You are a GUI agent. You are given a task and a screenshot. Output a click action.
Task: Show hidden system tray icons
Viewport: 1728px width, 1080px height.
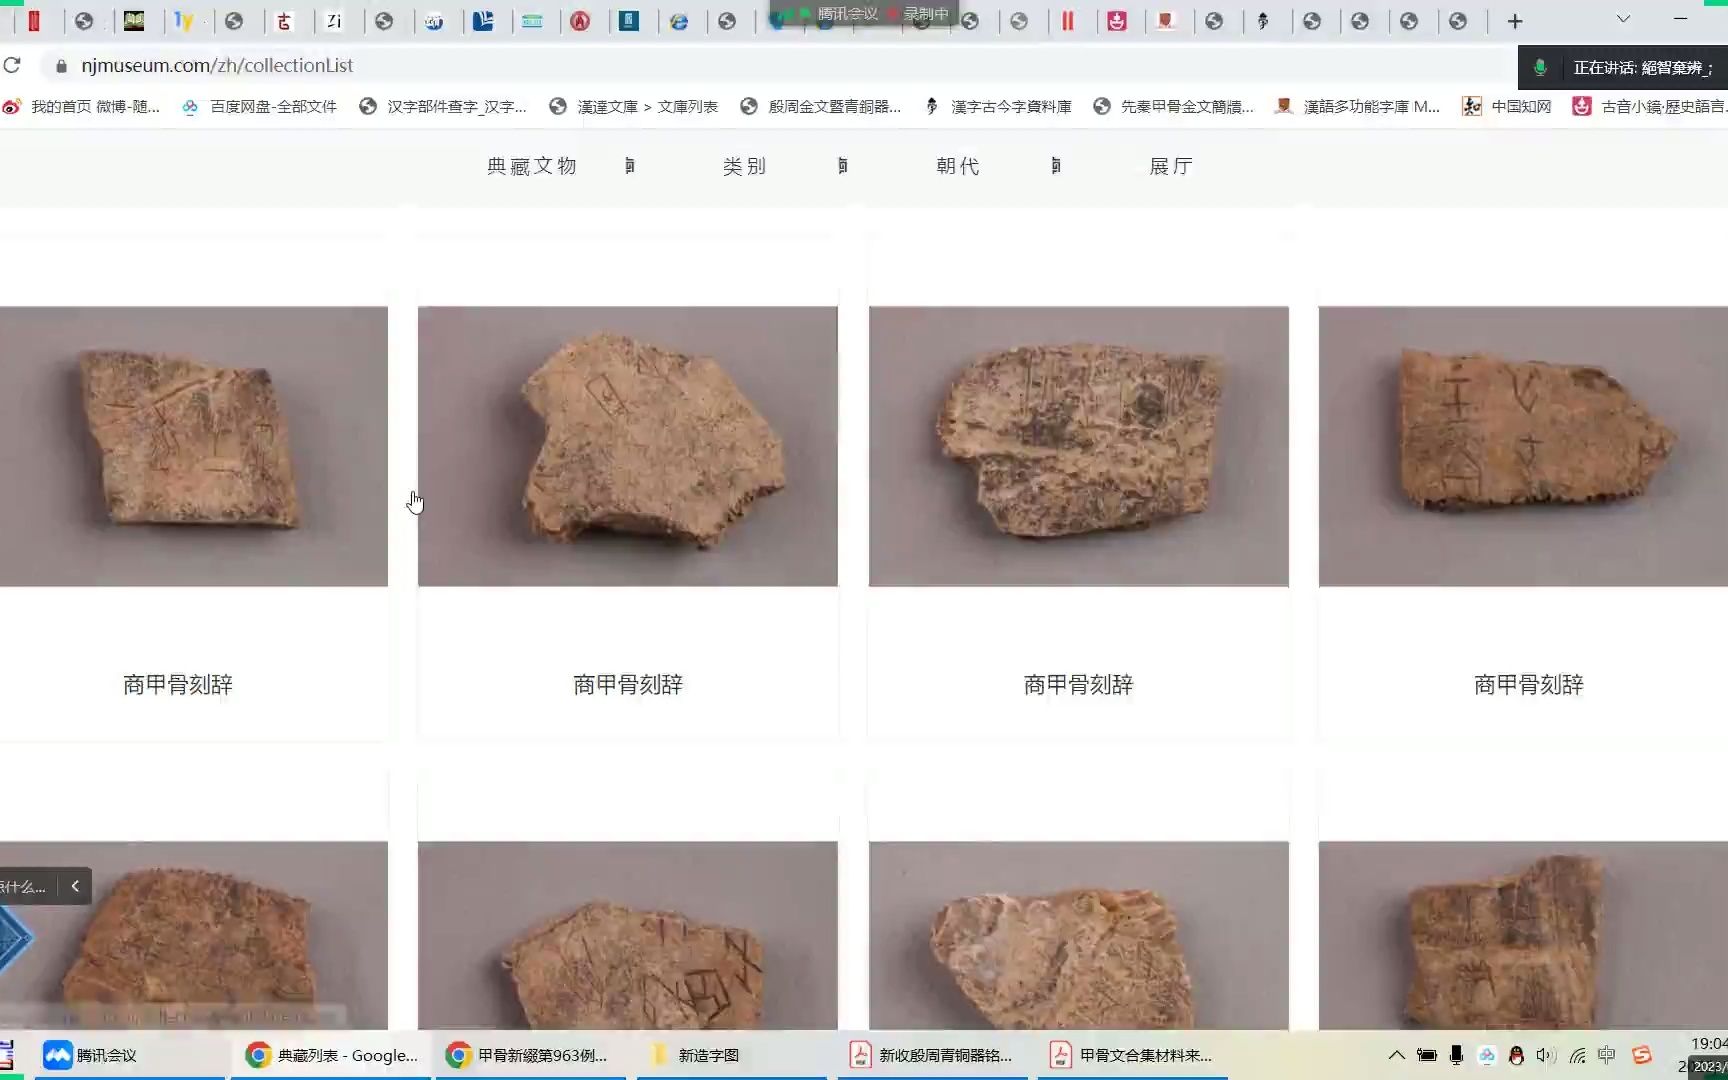click(1397, 1055)
